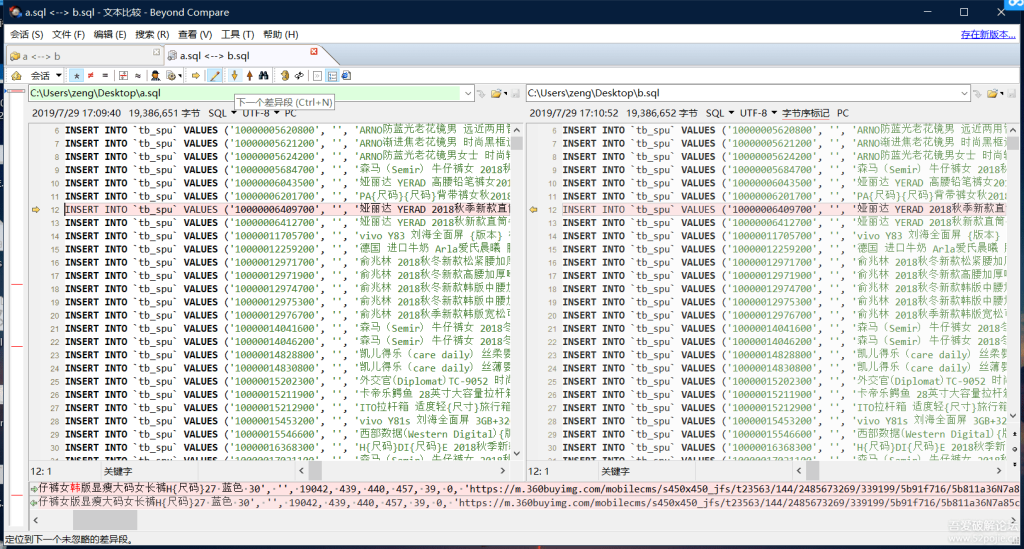Viewport: 1024px width, 549px height.
Task: Open the 会话 (S) menu
Action: coord(27,34)
